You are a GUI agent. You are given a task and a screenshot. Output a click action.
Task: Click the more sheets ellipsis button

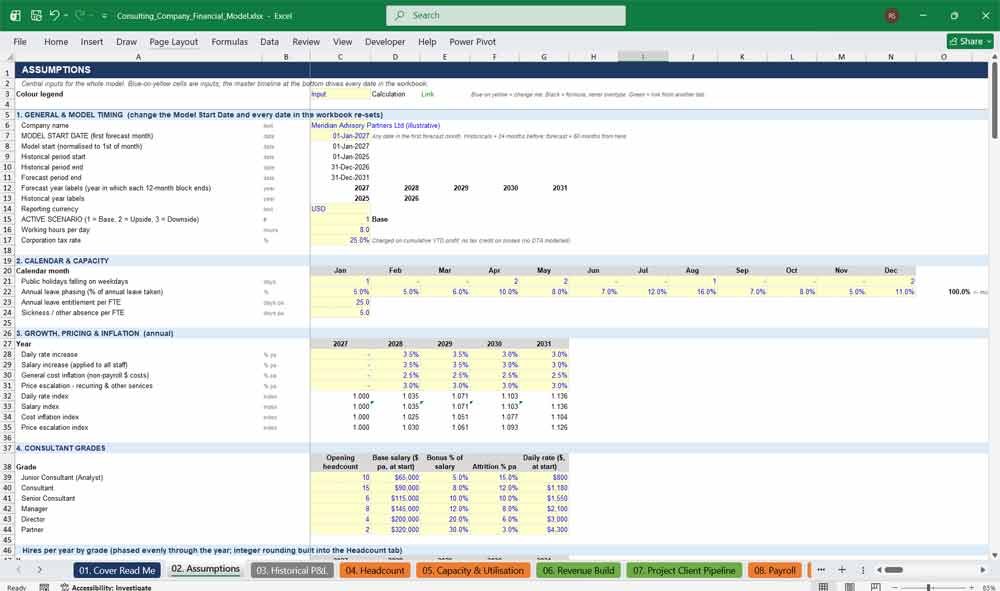[821, 570]
